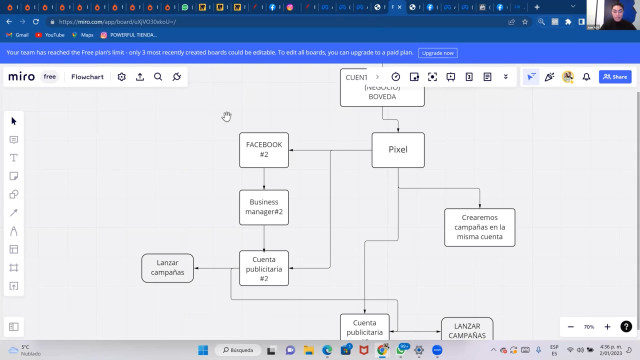Expand the collapsed toolbar chevron arrow

[x=377, y=77]
